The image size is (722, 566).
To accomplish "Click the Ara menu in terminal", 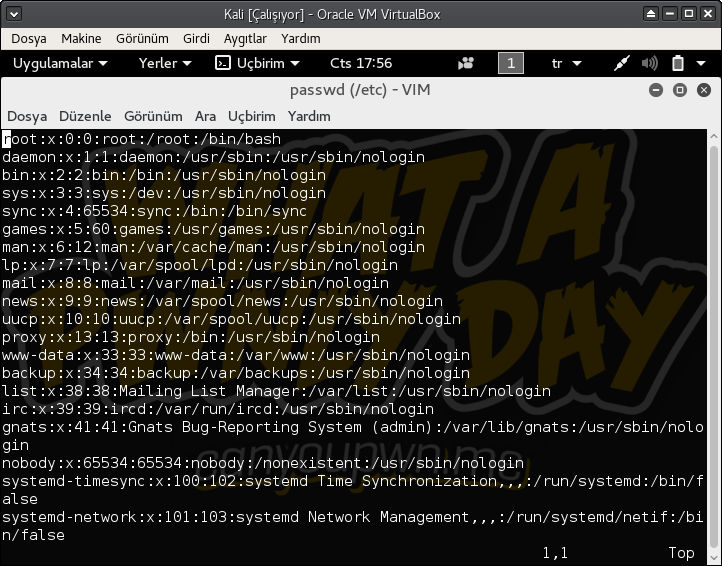I will click(205, 116).
